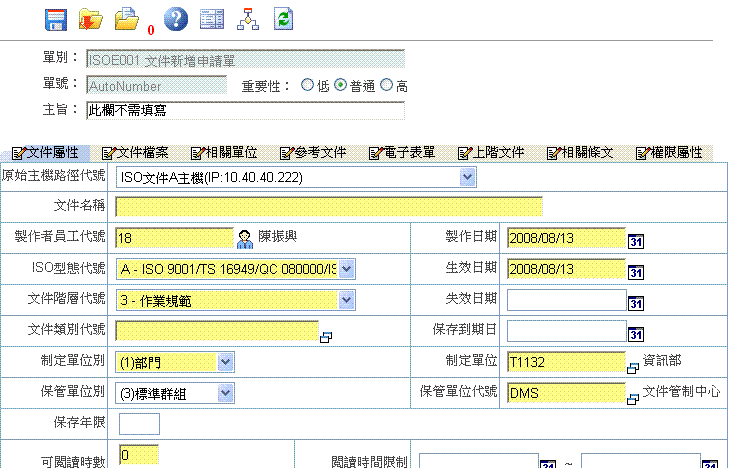This screenshot has height=468, width=731.
Task: Click the form list icon in toolbar
Action: (211, 19)
